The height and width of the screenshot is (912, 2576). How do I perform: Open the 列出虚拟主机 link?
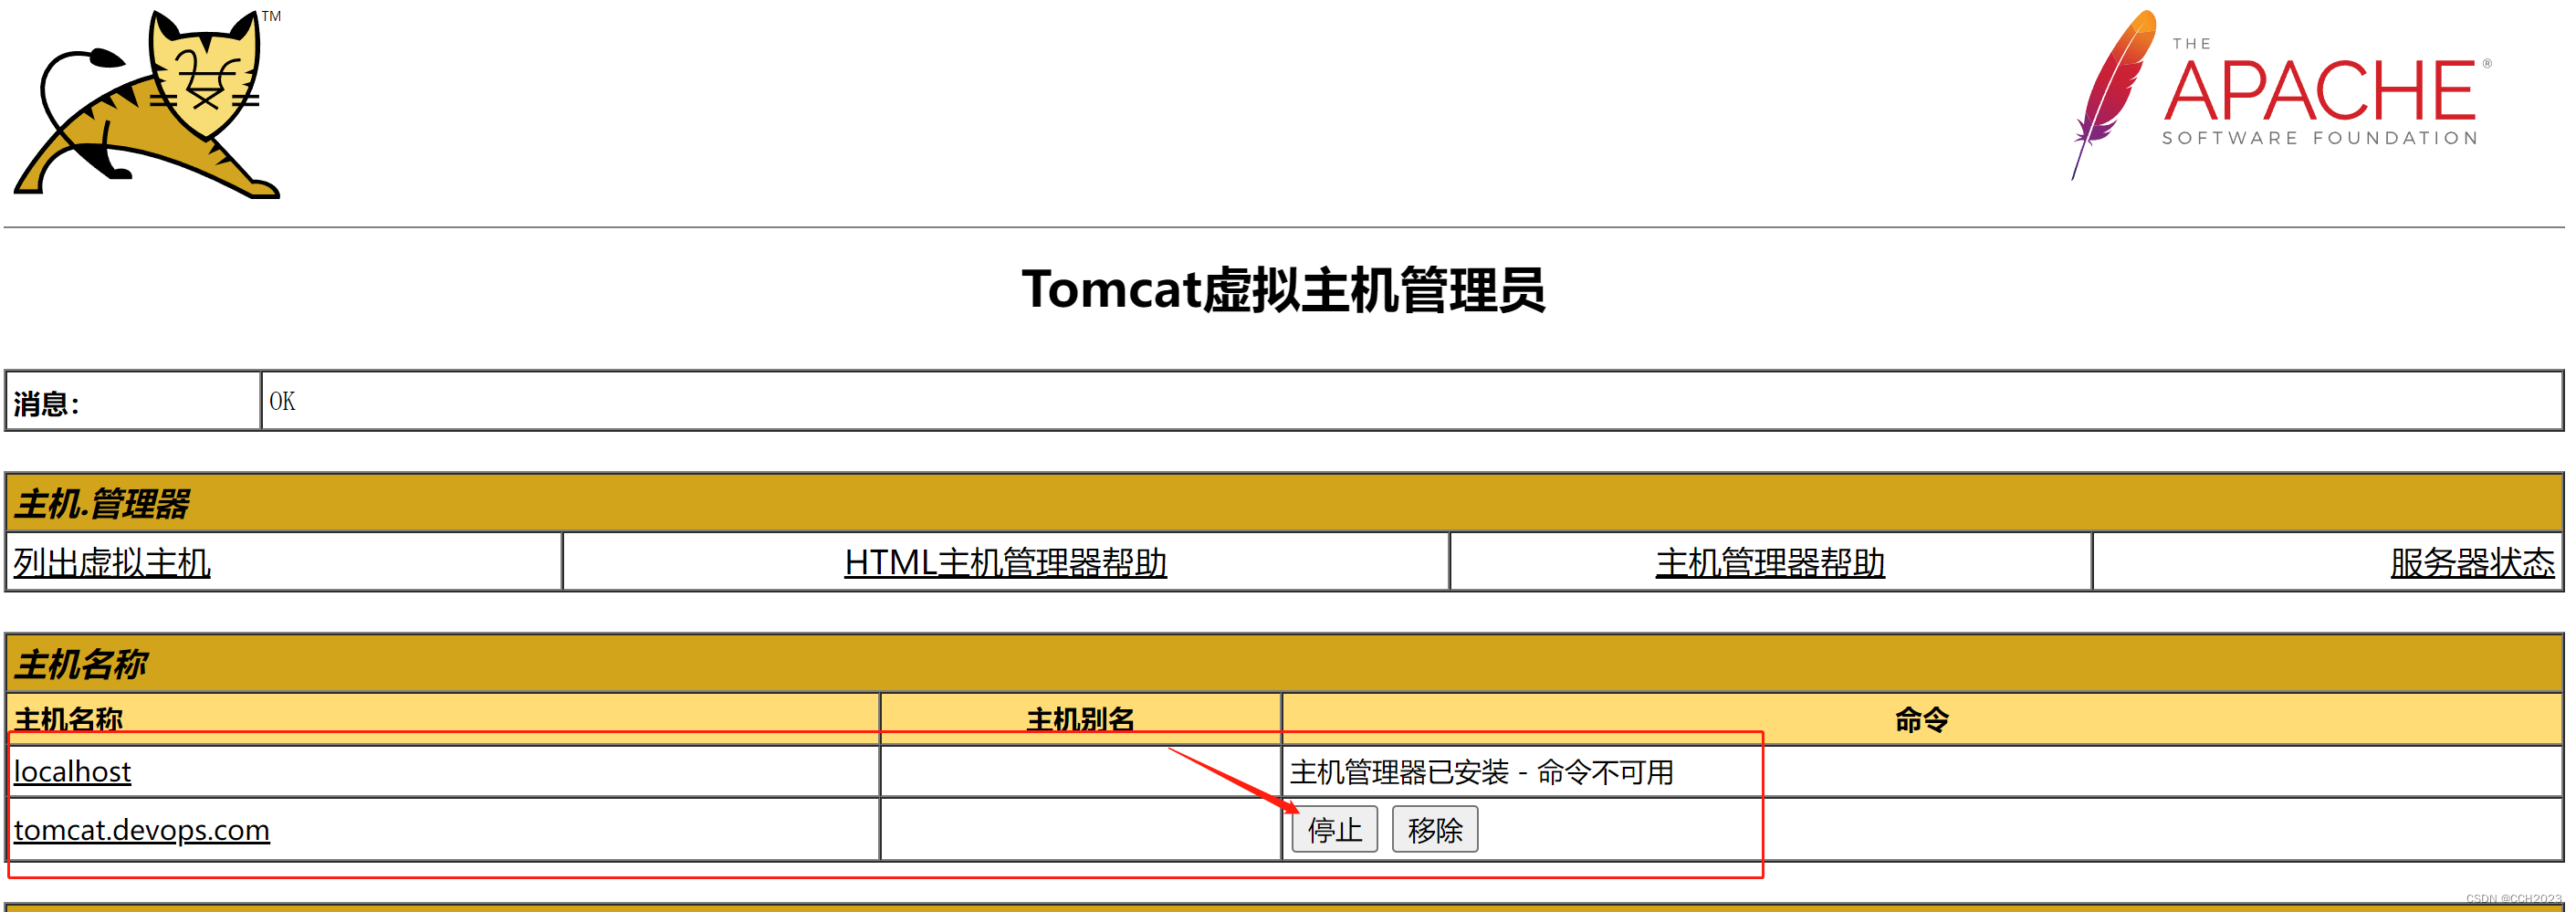[112, 563]
